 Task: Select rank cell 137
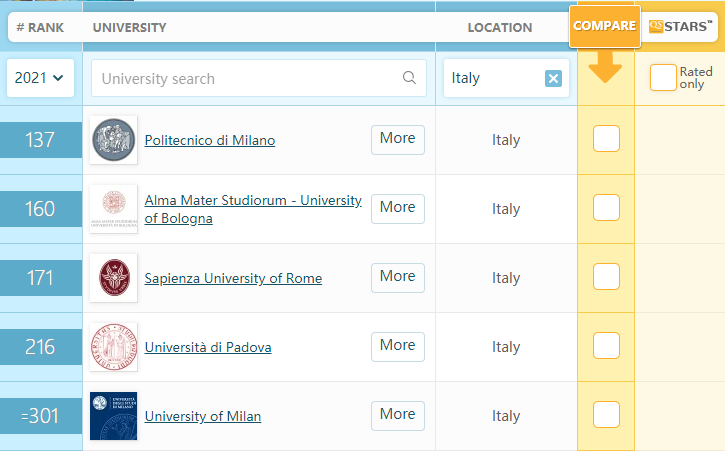click(x=41, y=140)
